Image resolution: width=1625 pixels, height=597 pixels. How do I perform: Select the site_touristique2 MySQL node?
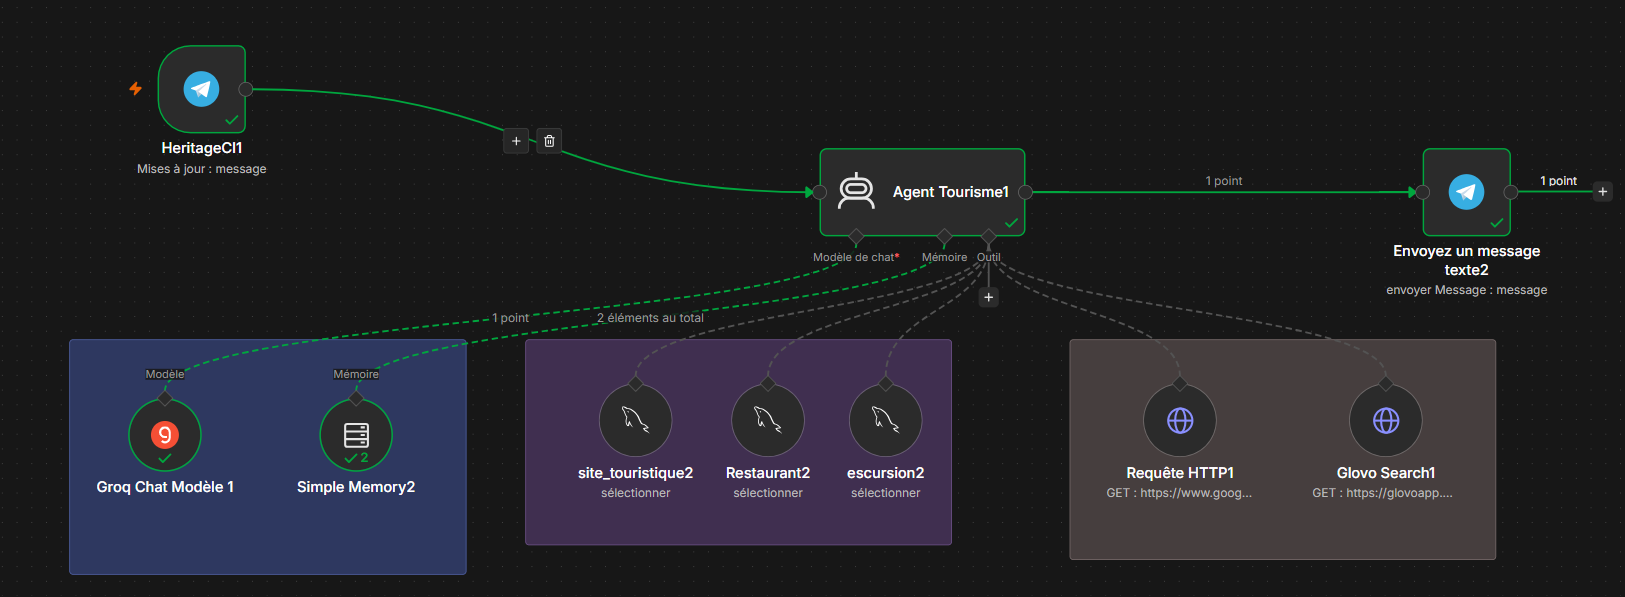pos(635,420)
